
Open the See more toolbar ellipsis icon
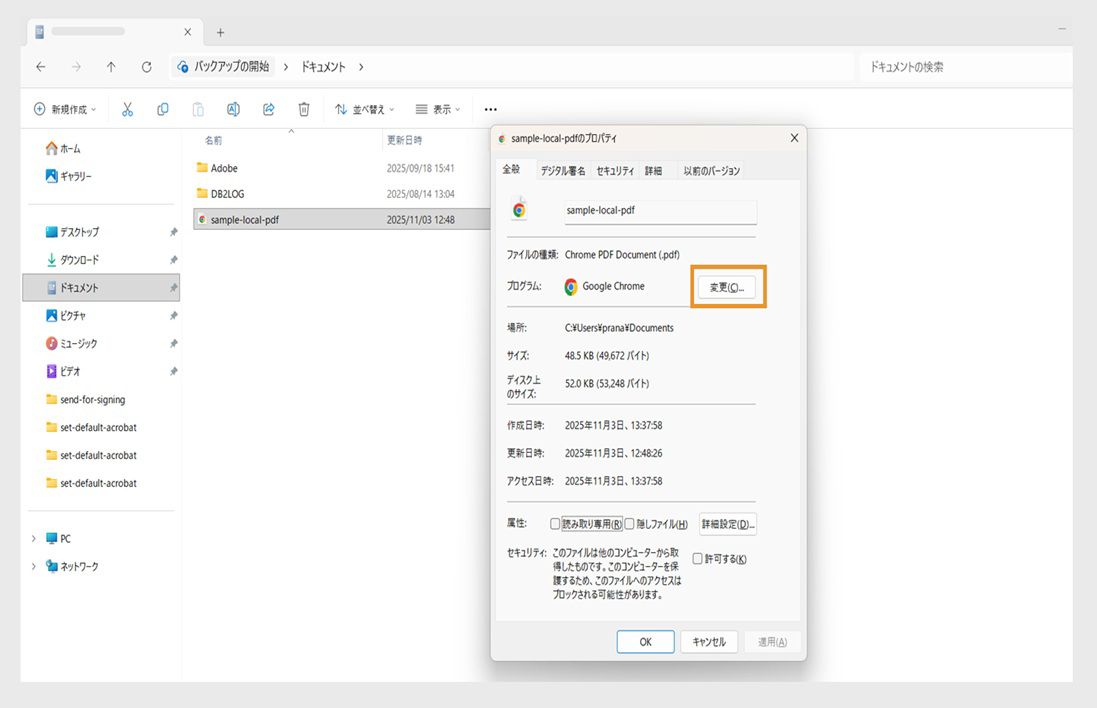tap(489, 109)
